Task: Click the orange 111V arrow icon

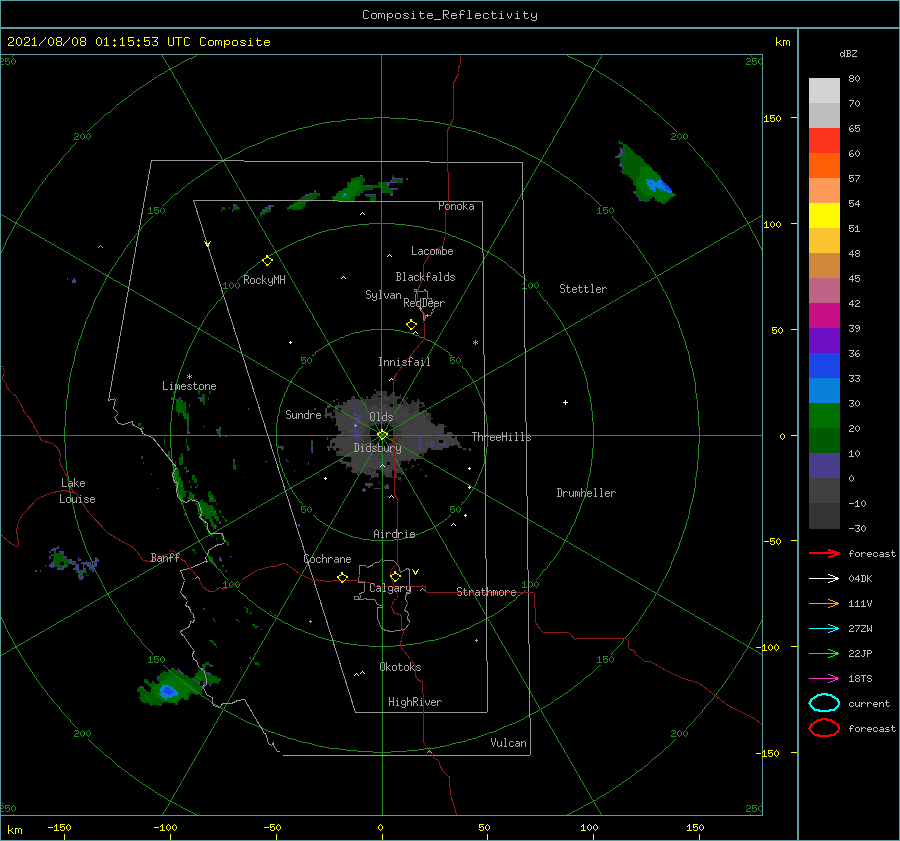Action: pyautogui.click(x=824, y=603)
